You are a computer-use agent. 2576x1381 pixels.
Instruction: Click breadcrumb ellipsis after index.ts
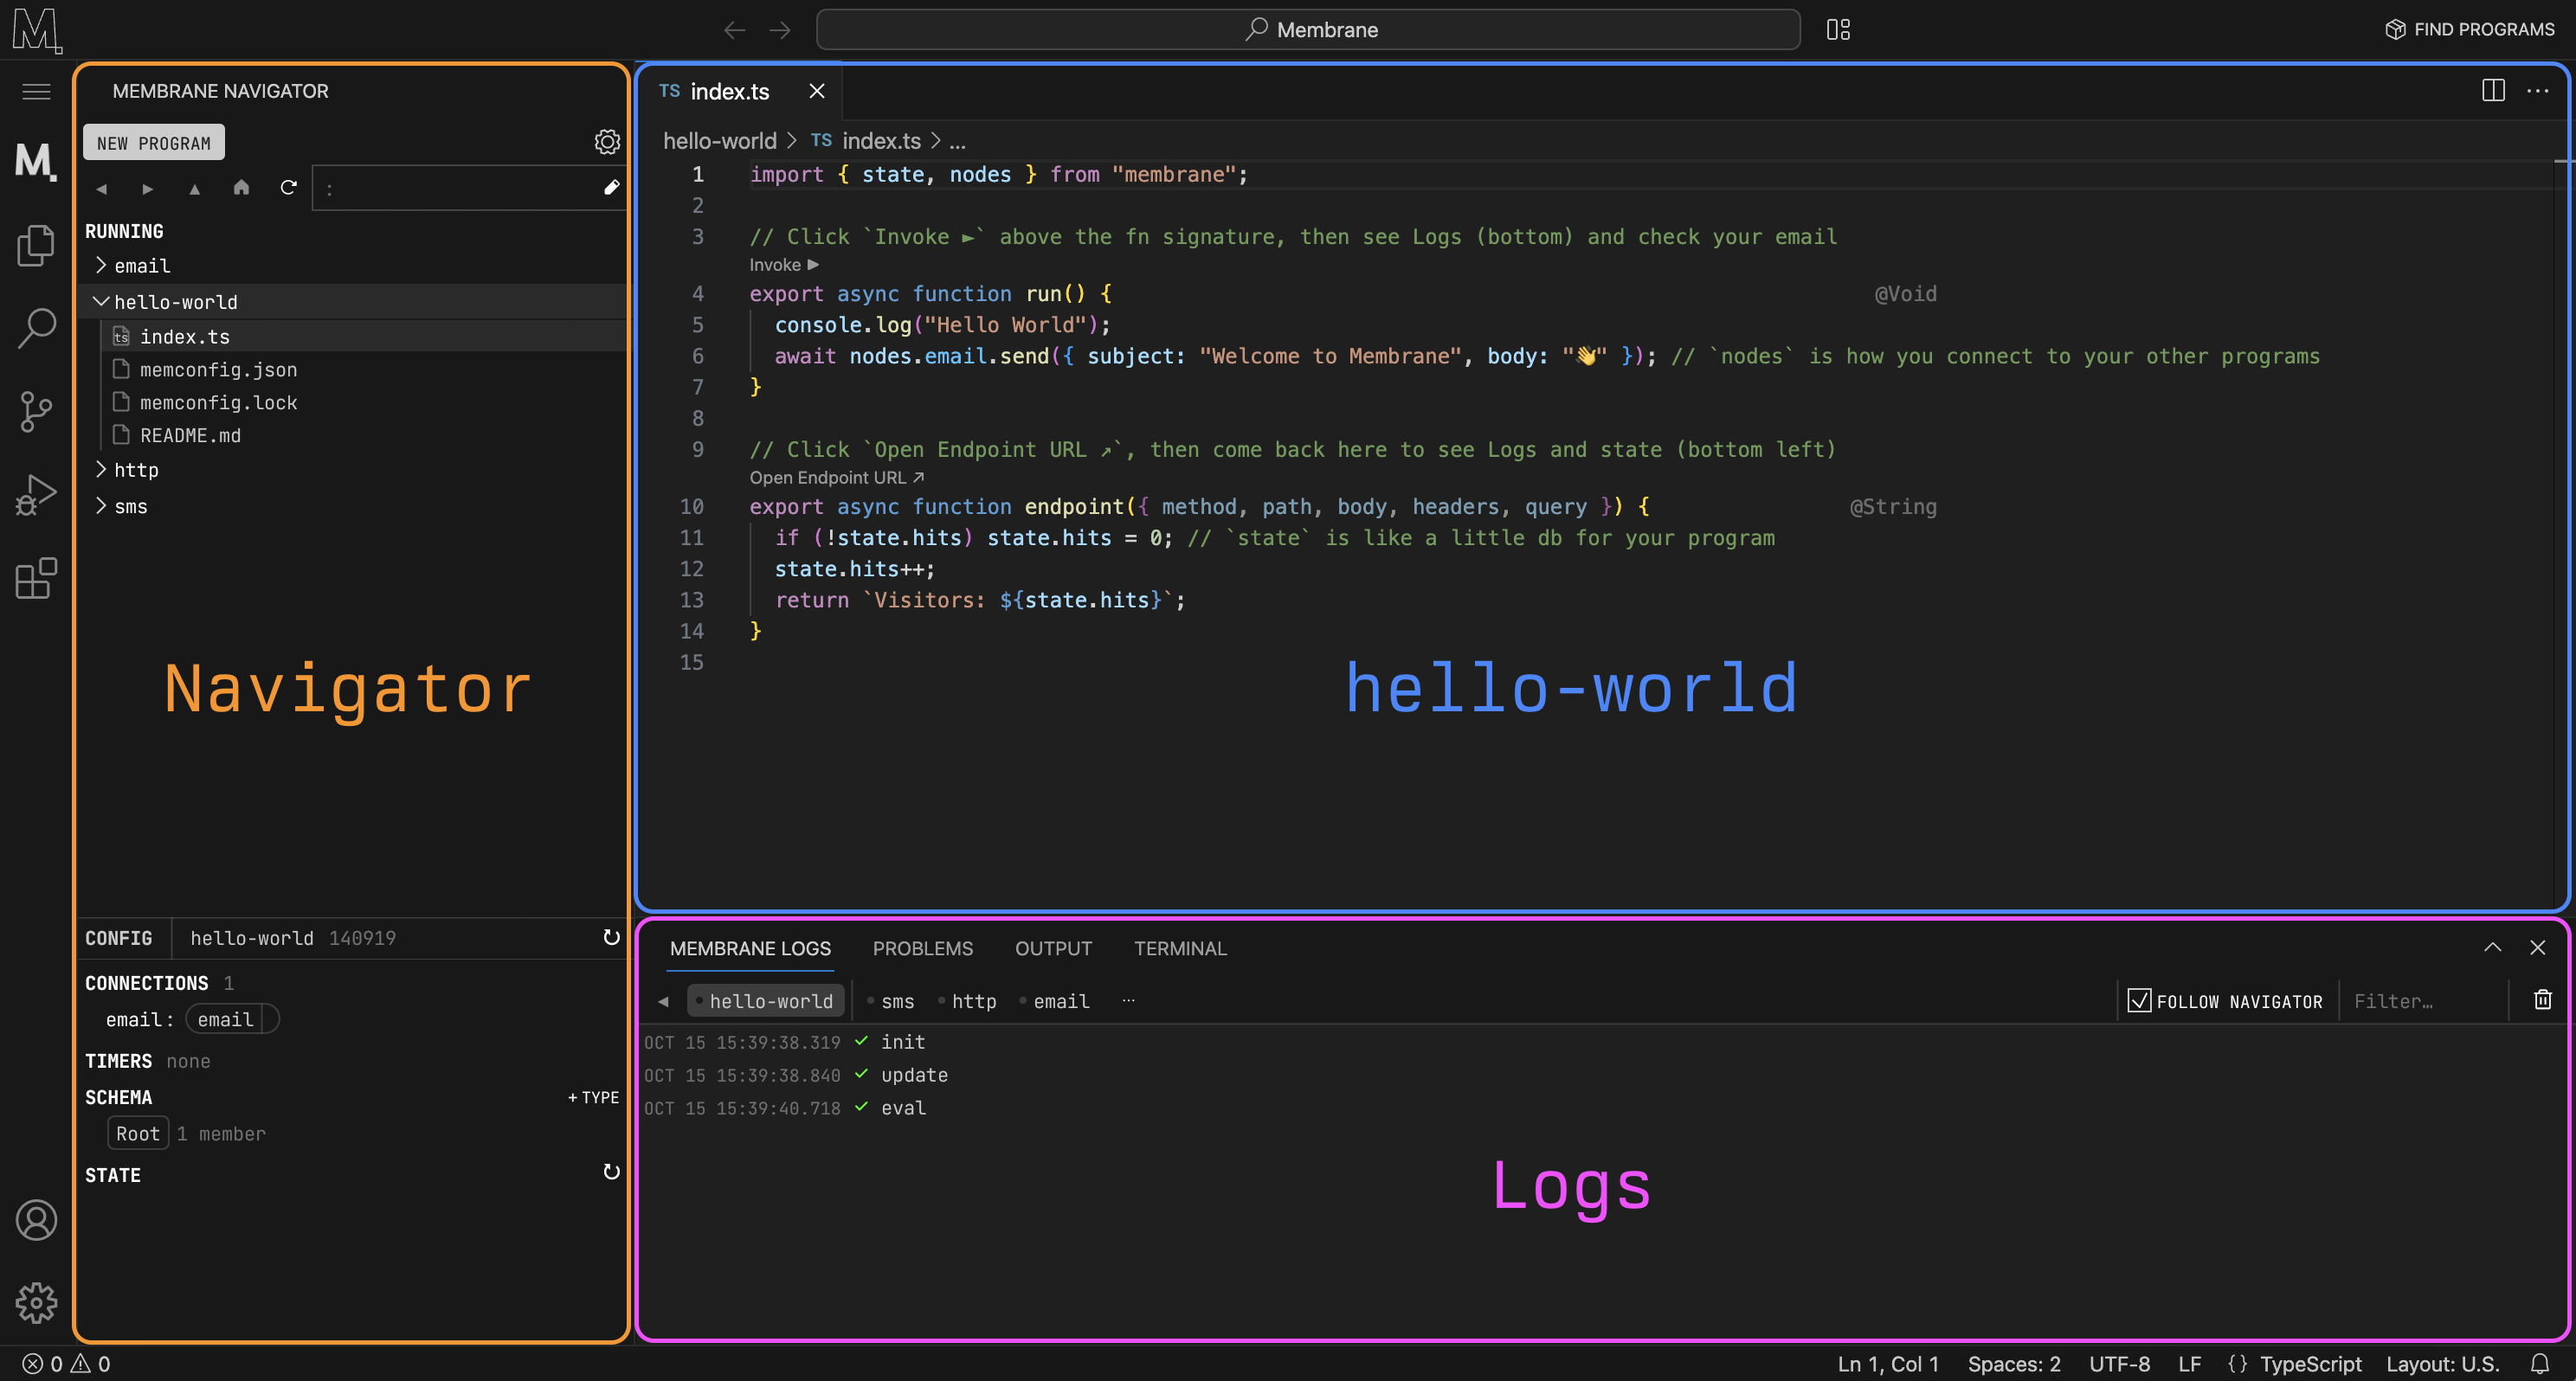click(957, 141)
